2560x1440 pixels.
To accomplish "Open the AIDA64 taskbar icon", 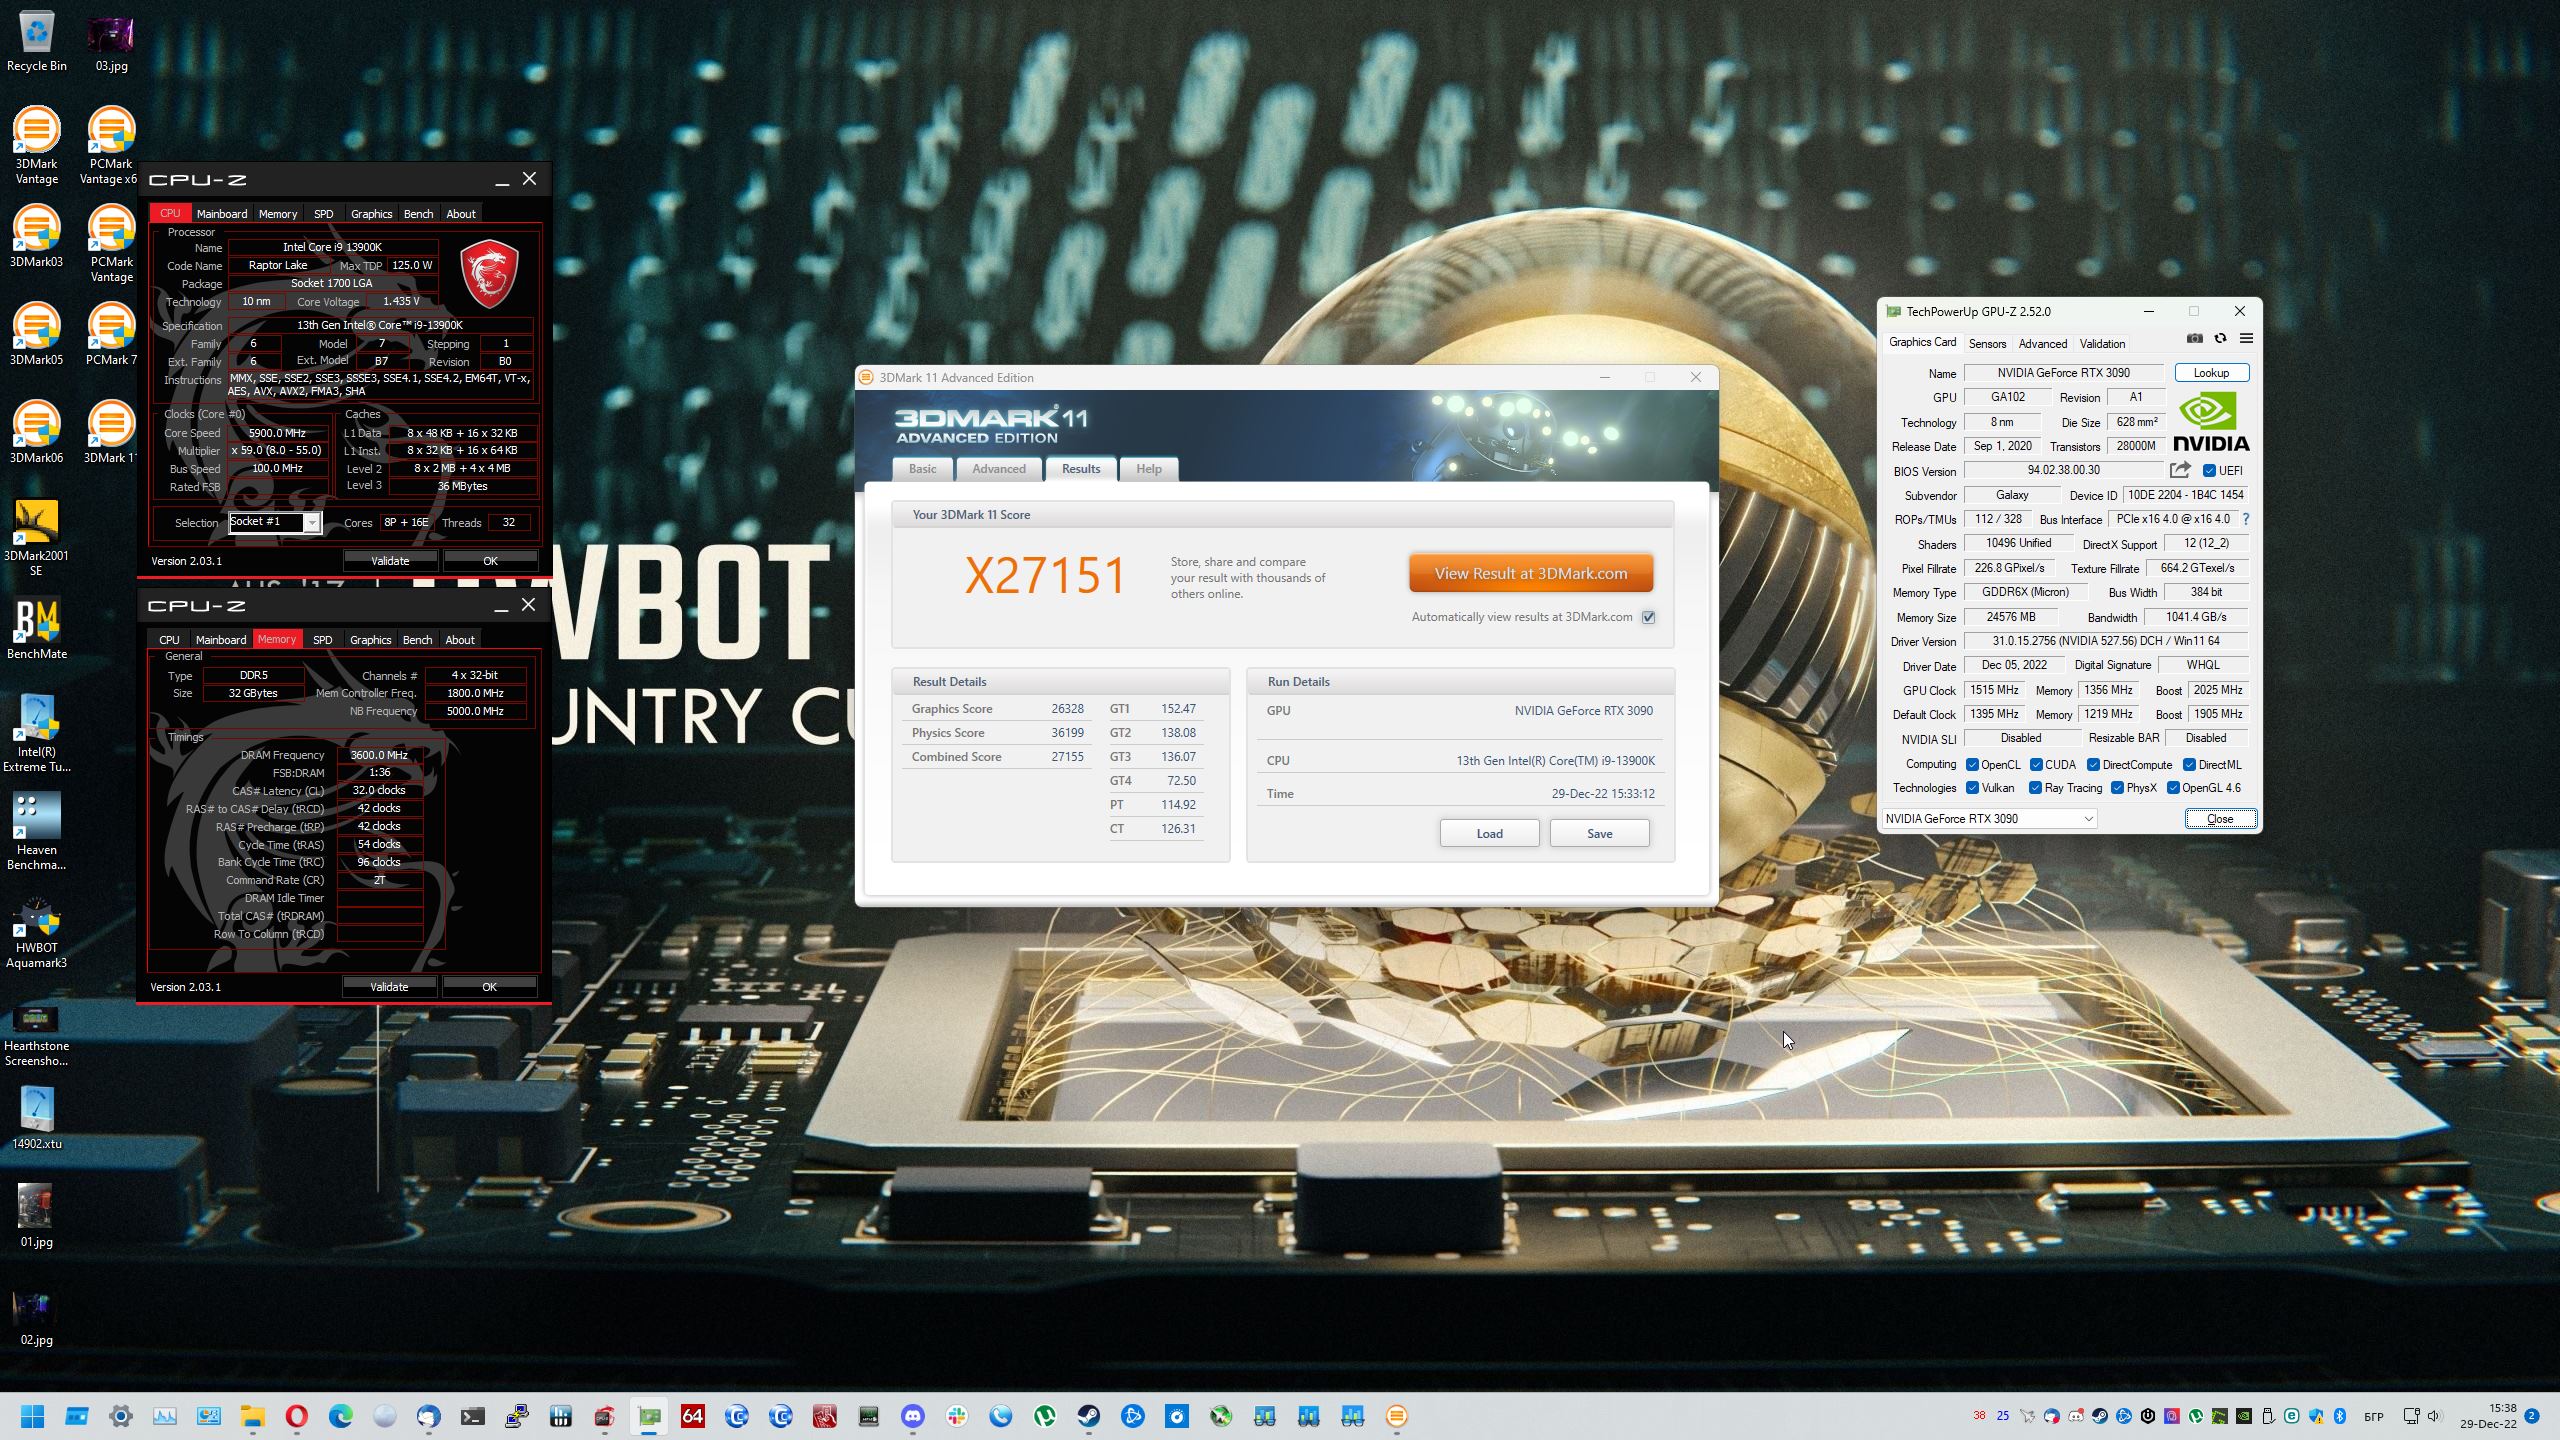I will point(692,1416).
